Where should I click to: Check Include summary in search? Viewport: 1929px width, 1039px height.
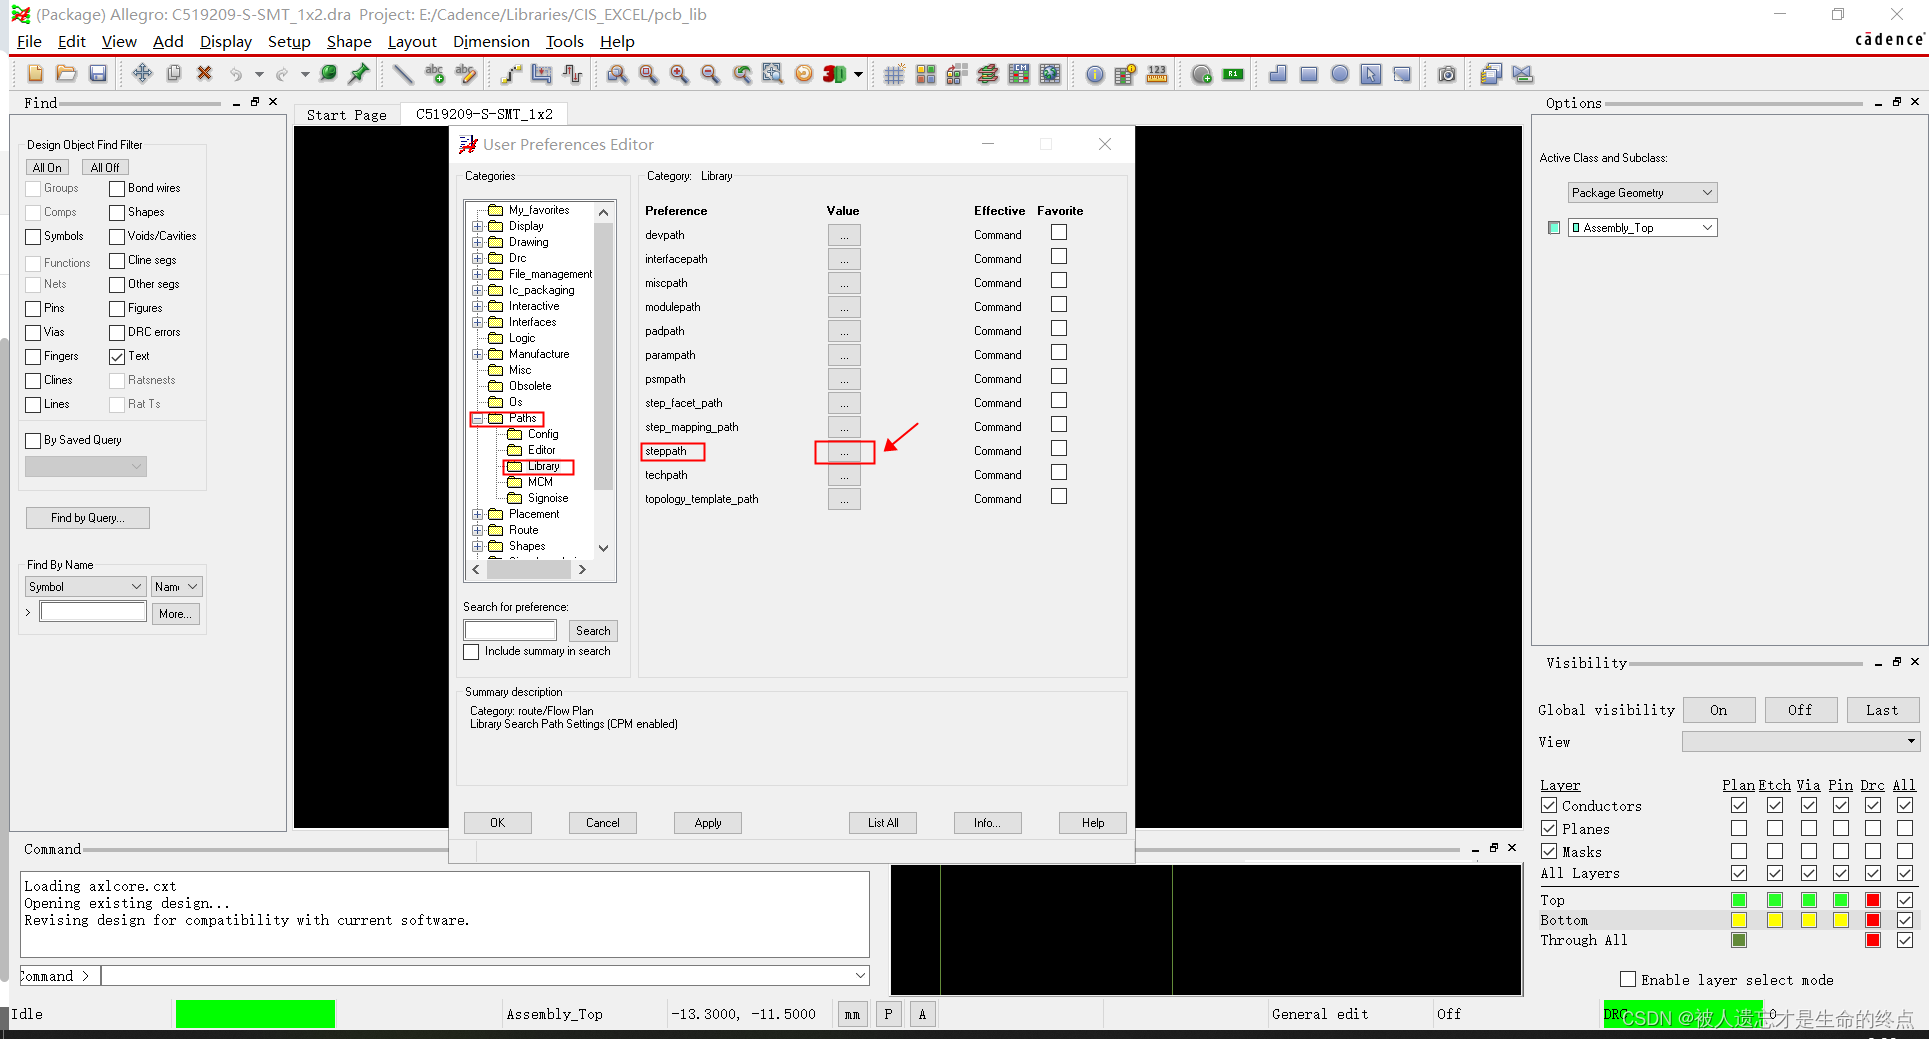(471, 652)
